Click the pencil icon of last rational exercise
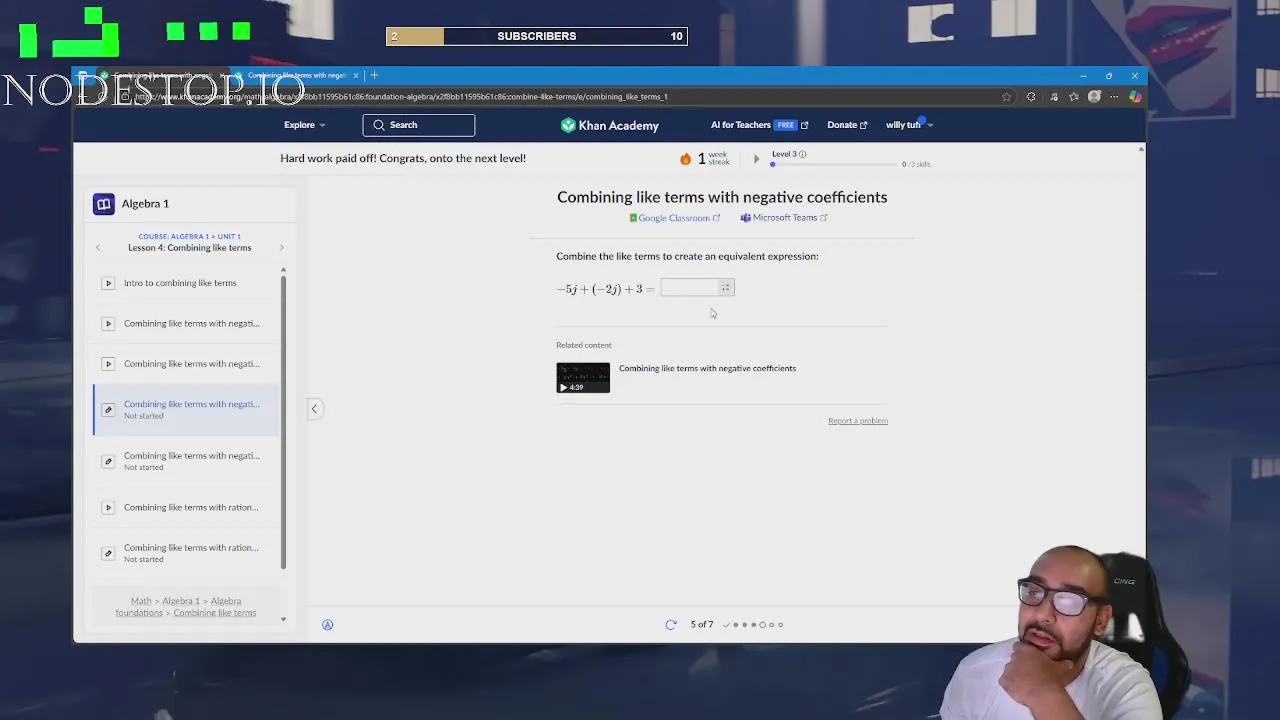The height and width of the screenshot is (720, 1280). pyautogui.click(x=108, y=553)
